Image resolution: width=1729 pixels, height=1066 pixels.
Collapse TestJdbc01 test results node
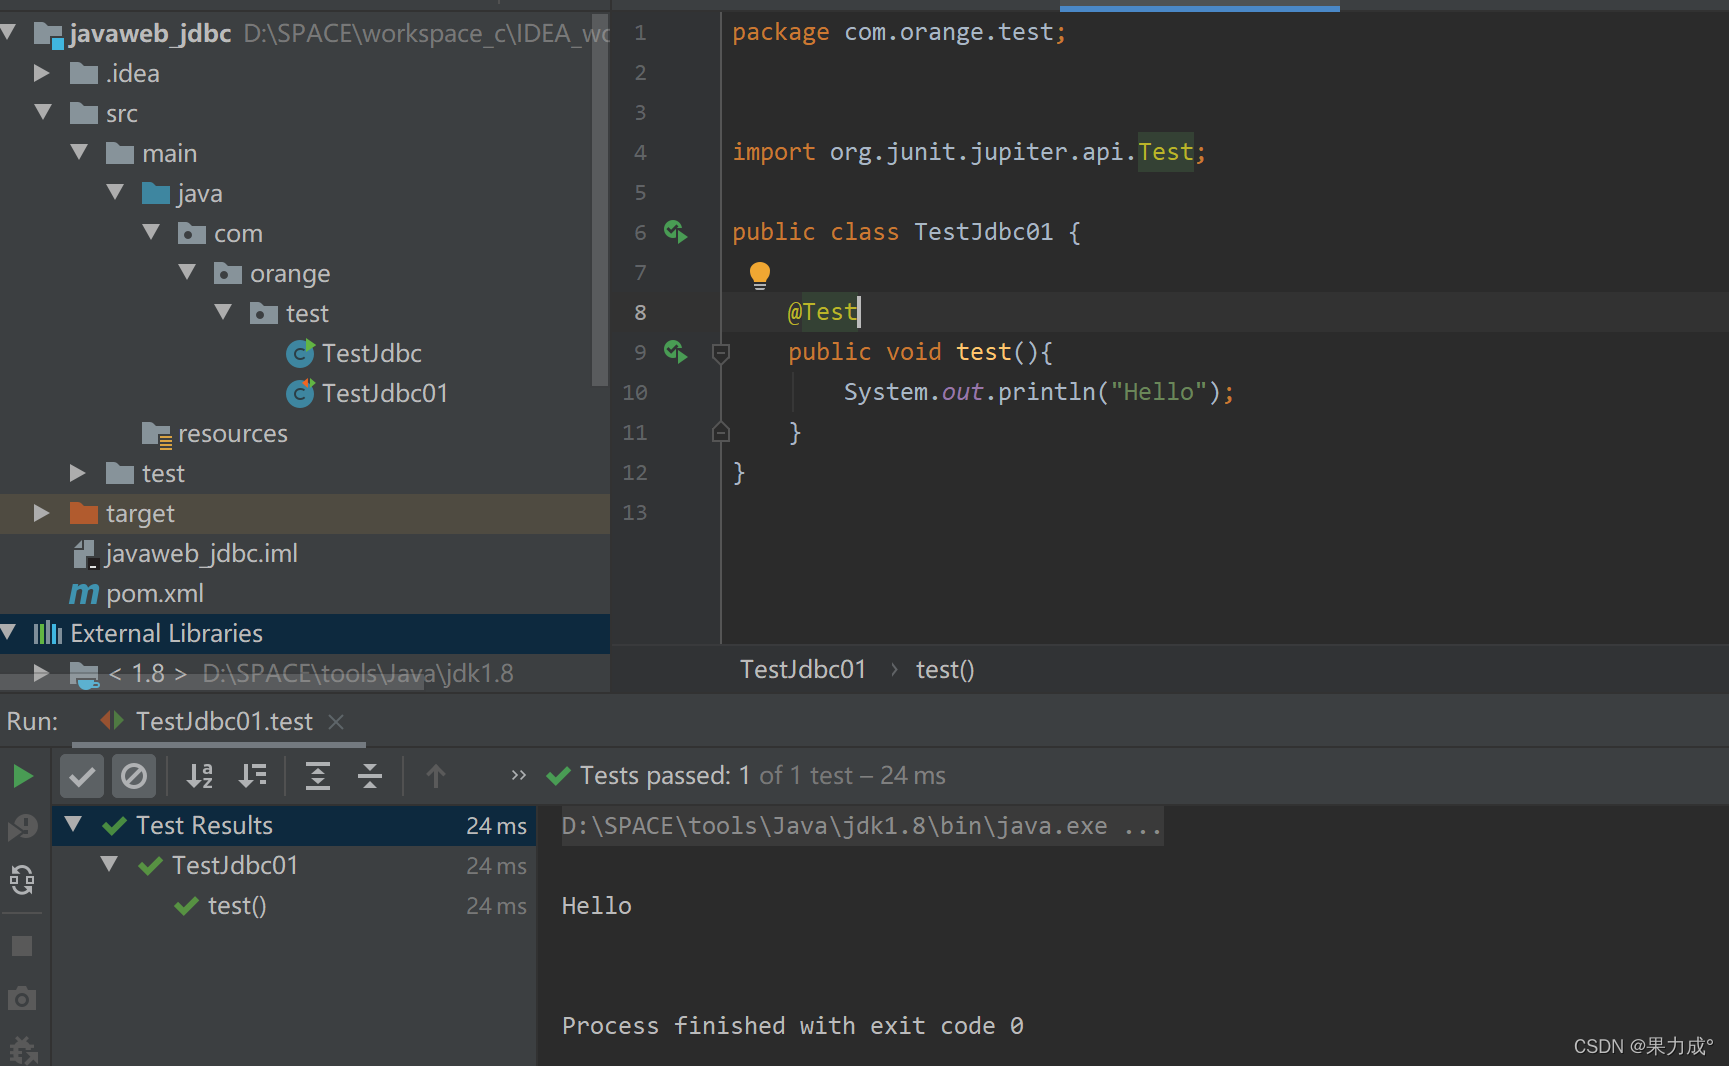pos(109,865)
